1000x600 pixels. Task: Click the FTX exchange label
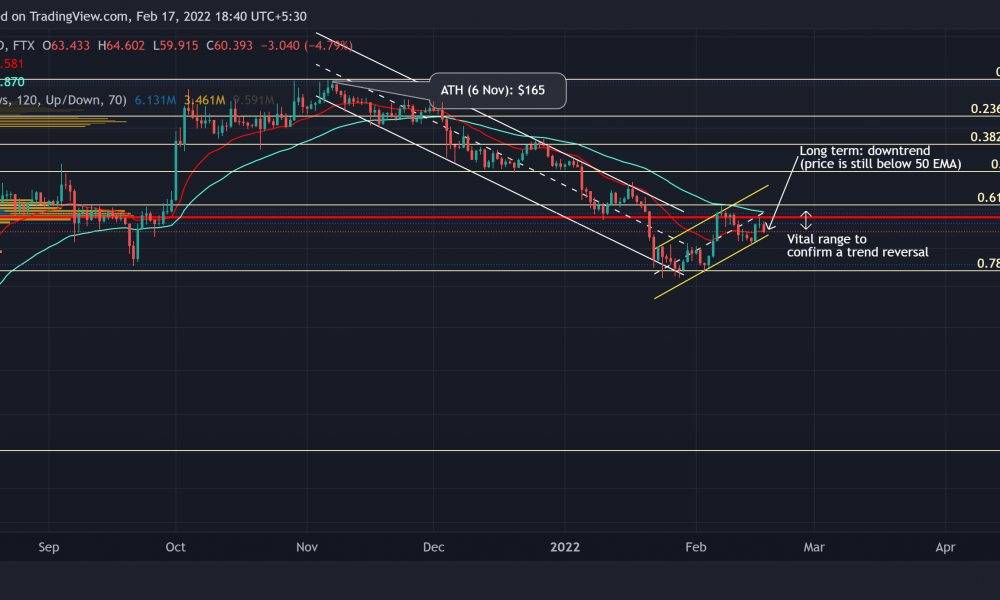point(24,46)
